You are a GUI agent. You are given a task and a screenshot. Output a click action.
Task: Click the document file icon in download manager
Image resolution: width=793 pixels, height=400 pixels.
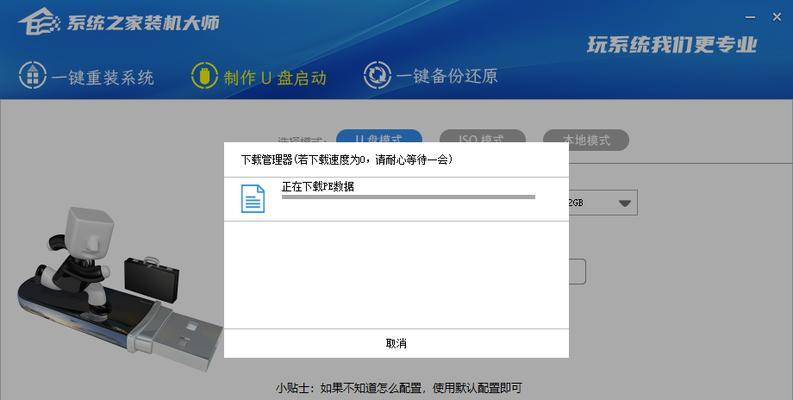tap(252, 199)
